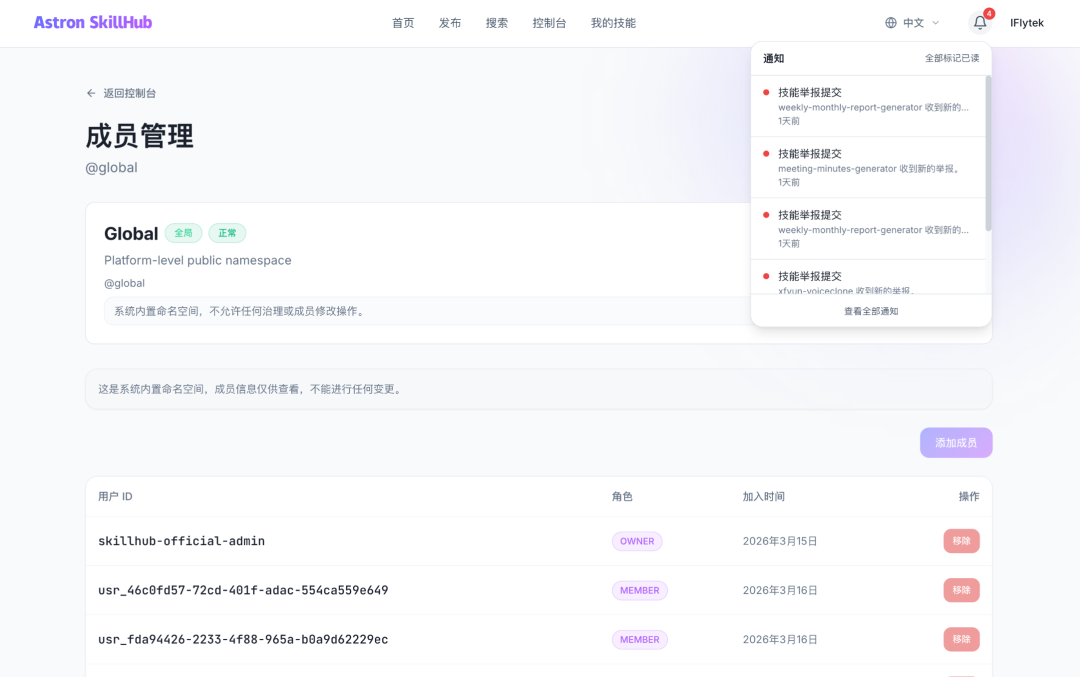The width and height of the screenshot is (1080, 677).
Task: Click the Astron SkillHub logo
Action: tap(93, 22)
